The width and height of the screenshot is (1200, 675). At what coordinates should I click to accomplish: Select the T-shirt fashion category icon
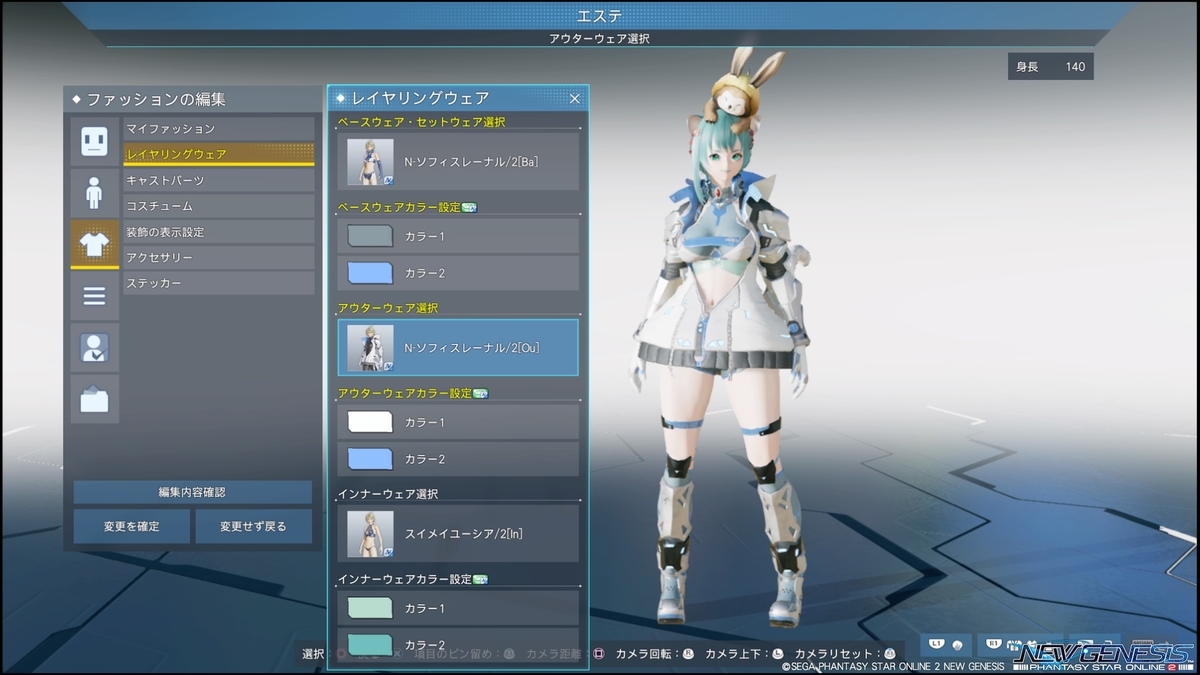pos(95,244)
